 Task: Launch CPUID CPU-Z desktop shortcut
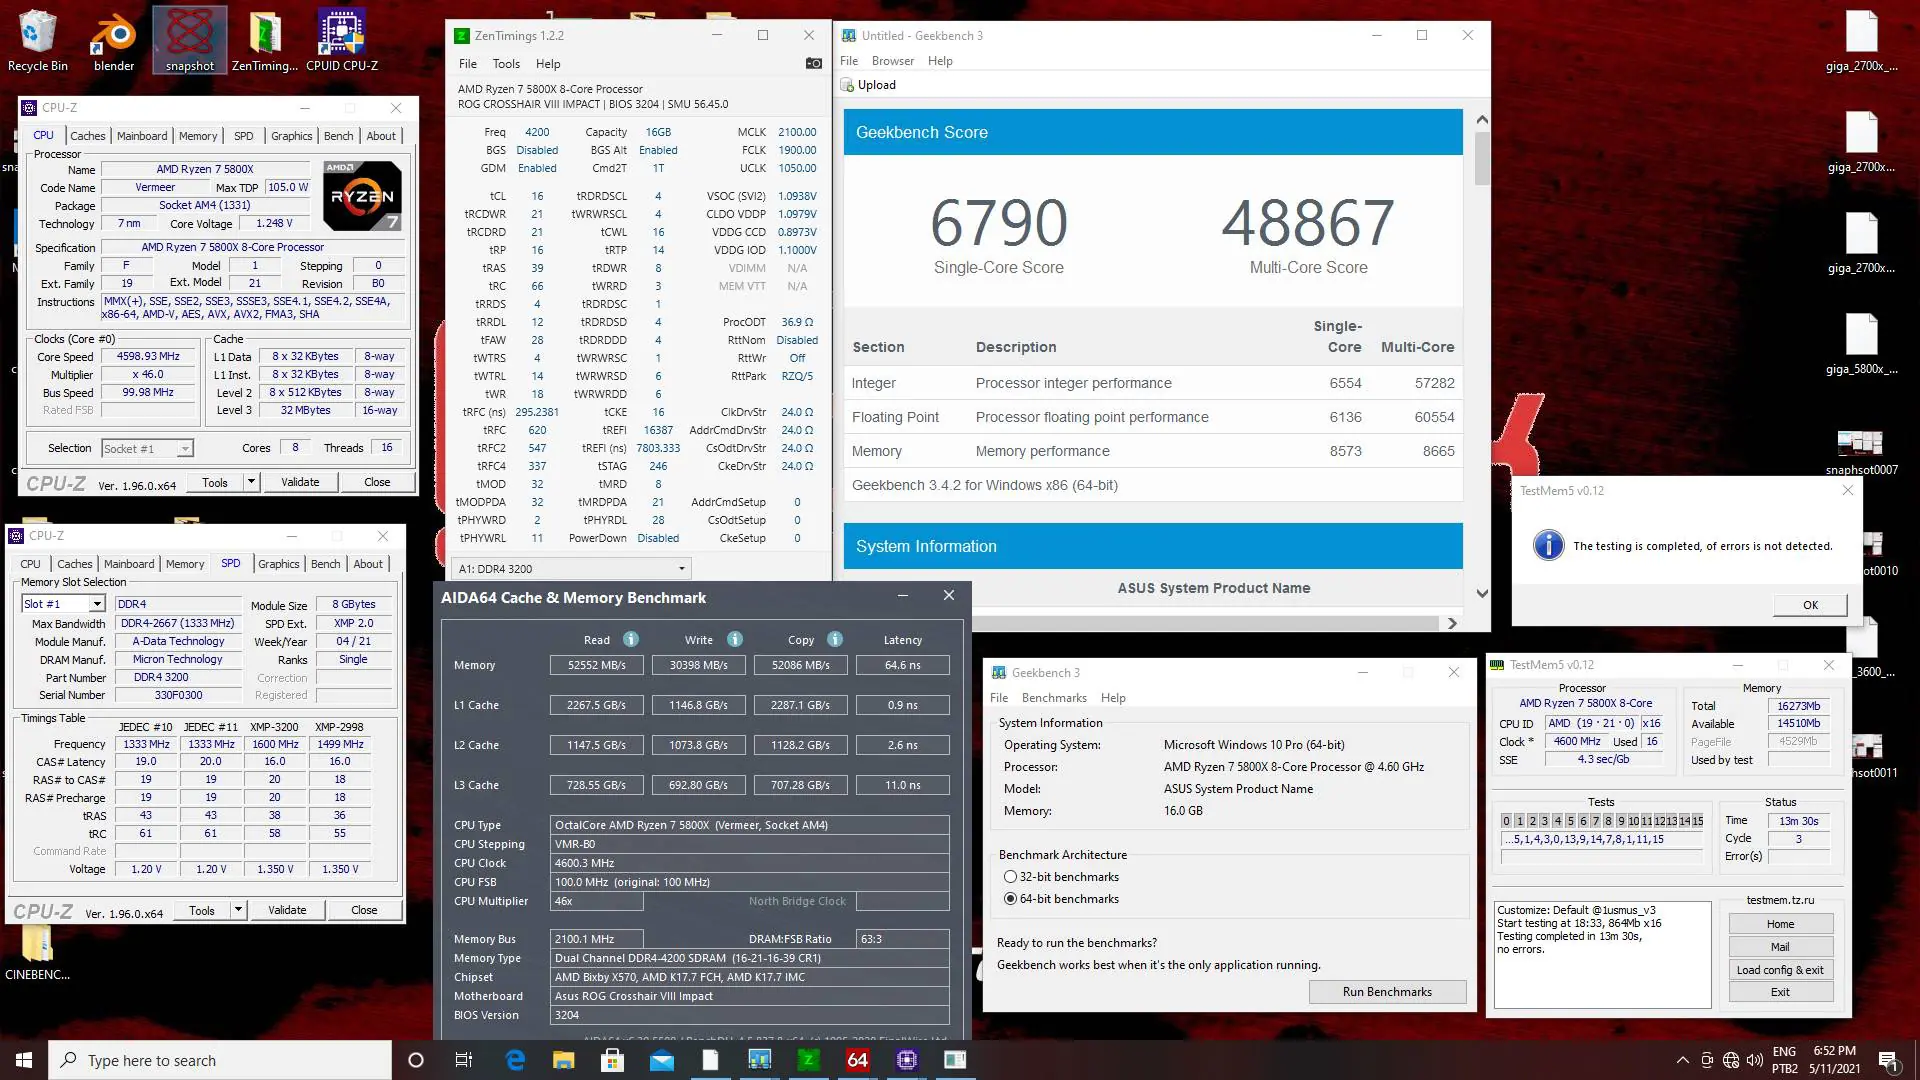[x=342, y=40]
